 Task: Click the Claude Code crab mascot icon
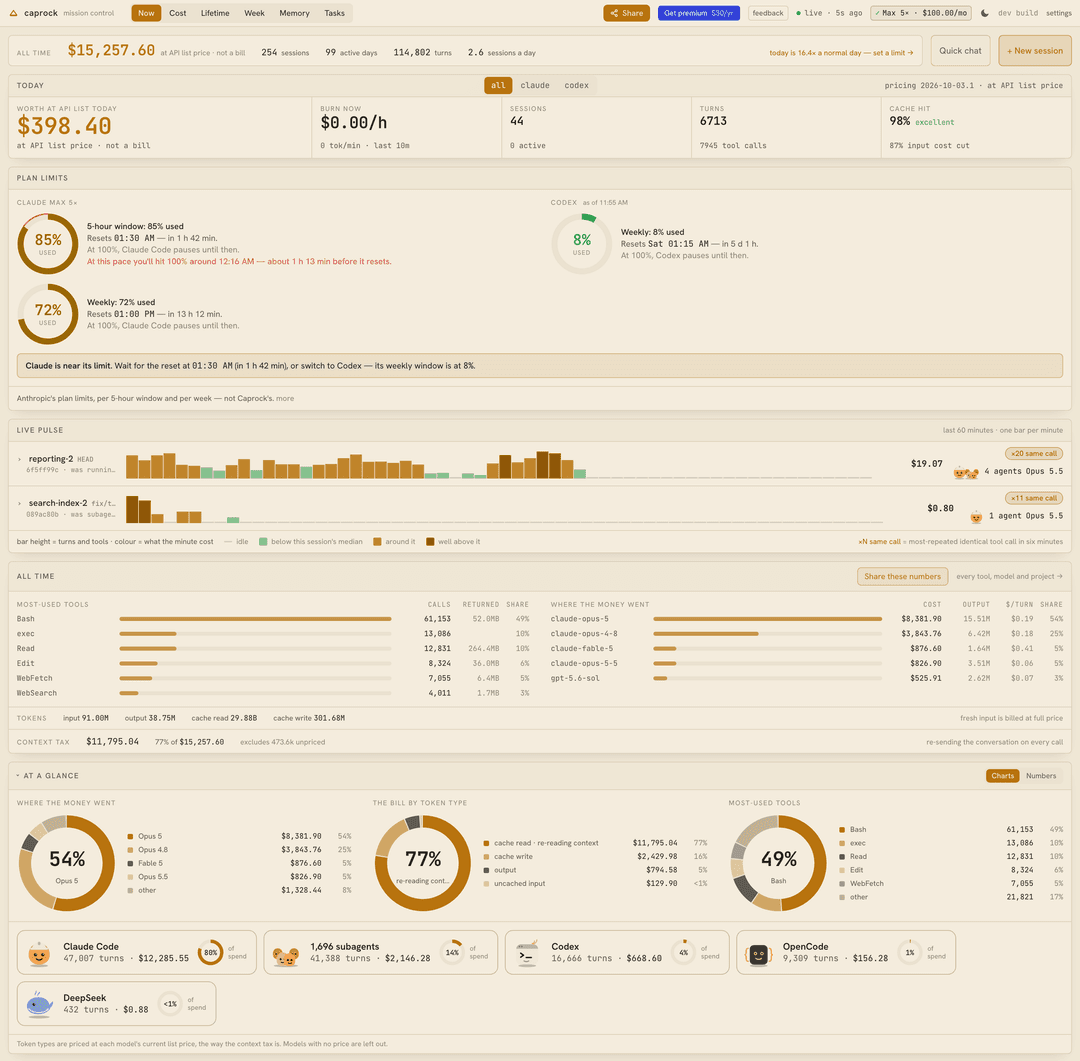[39, 954]
